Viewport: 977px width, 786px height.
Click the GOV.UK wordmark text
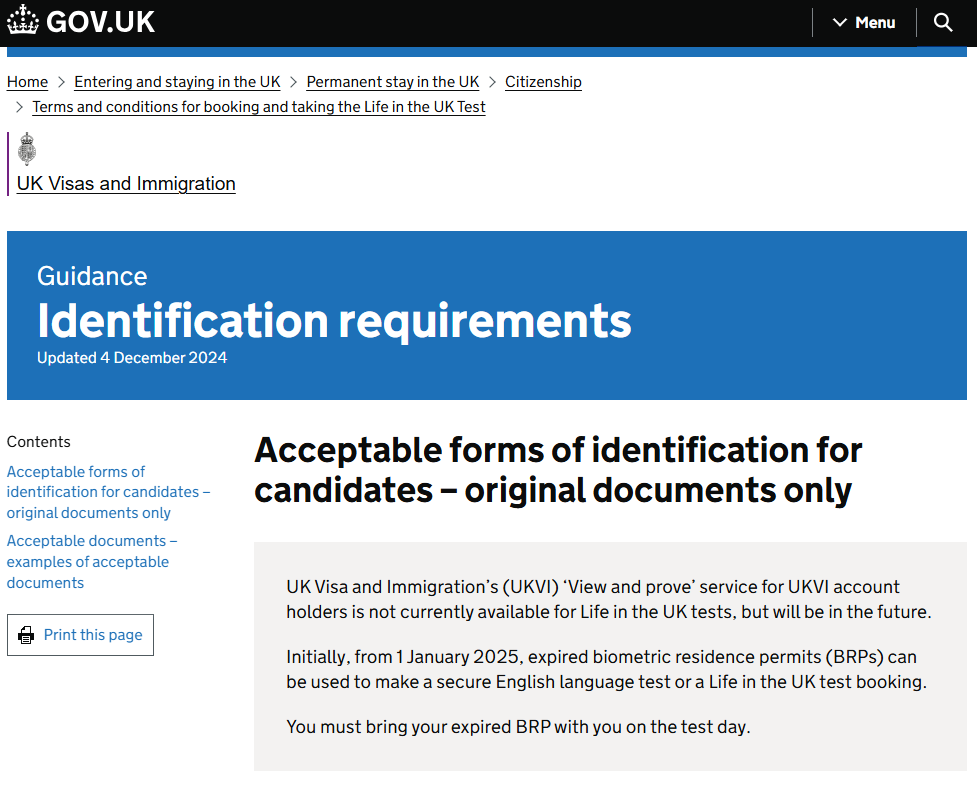tap(100, 22)
